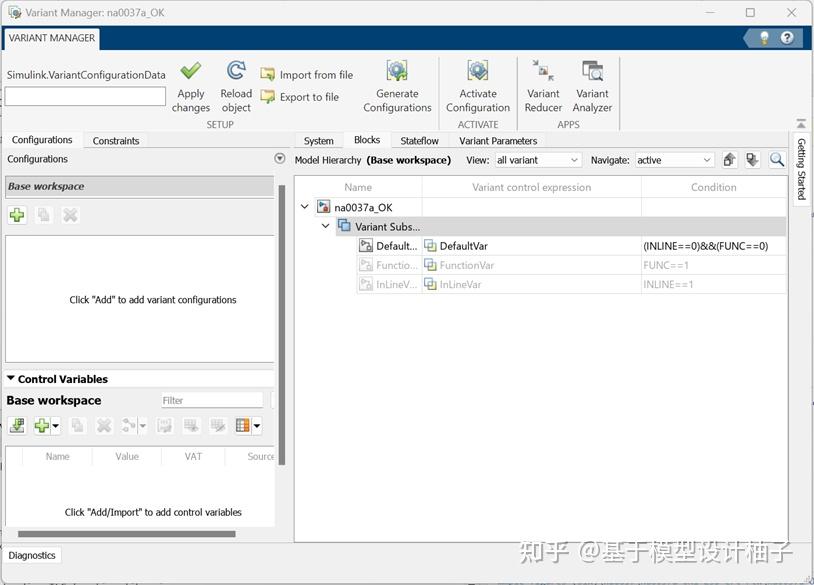Select the Base workspace configuration row

(140, 186)
